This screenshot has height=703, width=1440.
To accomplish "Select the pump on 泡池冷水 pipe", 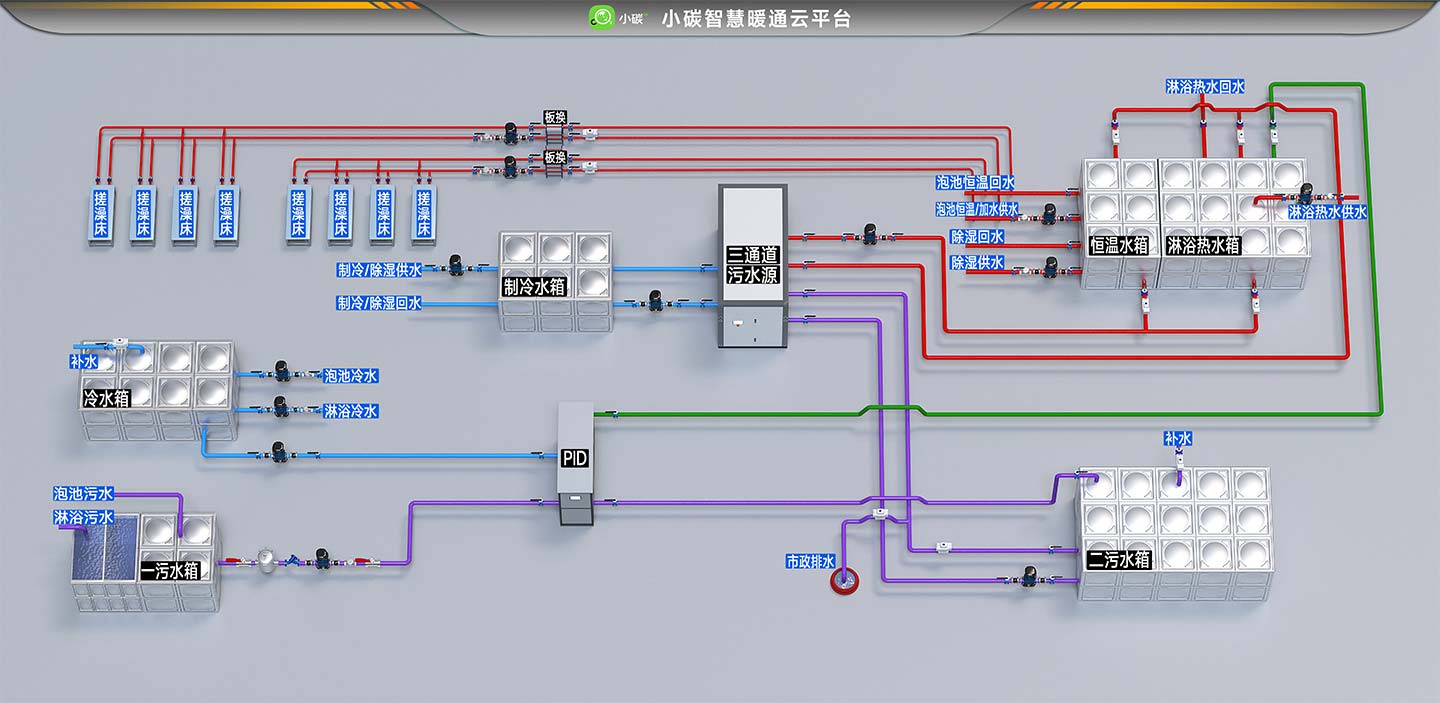I will tap(282, 375).
